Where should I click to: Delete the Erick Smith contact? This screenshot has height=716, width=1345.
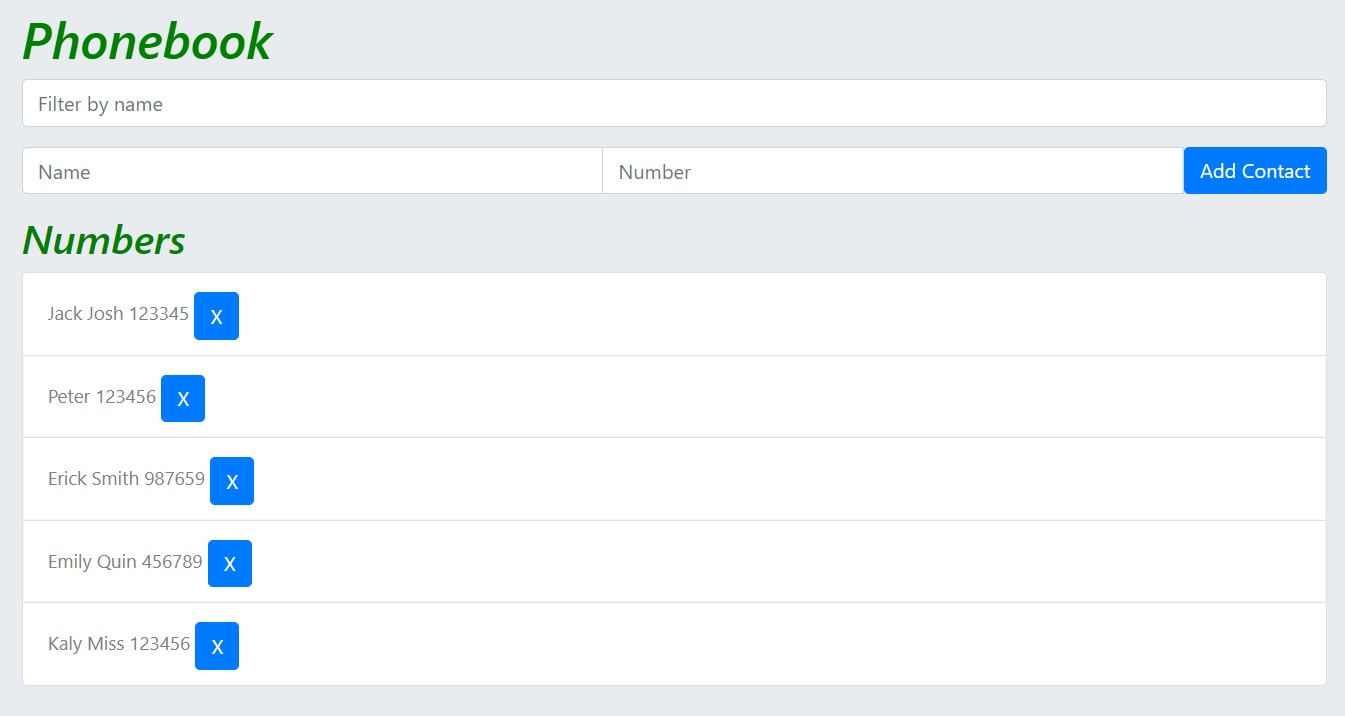click(232, 481)
